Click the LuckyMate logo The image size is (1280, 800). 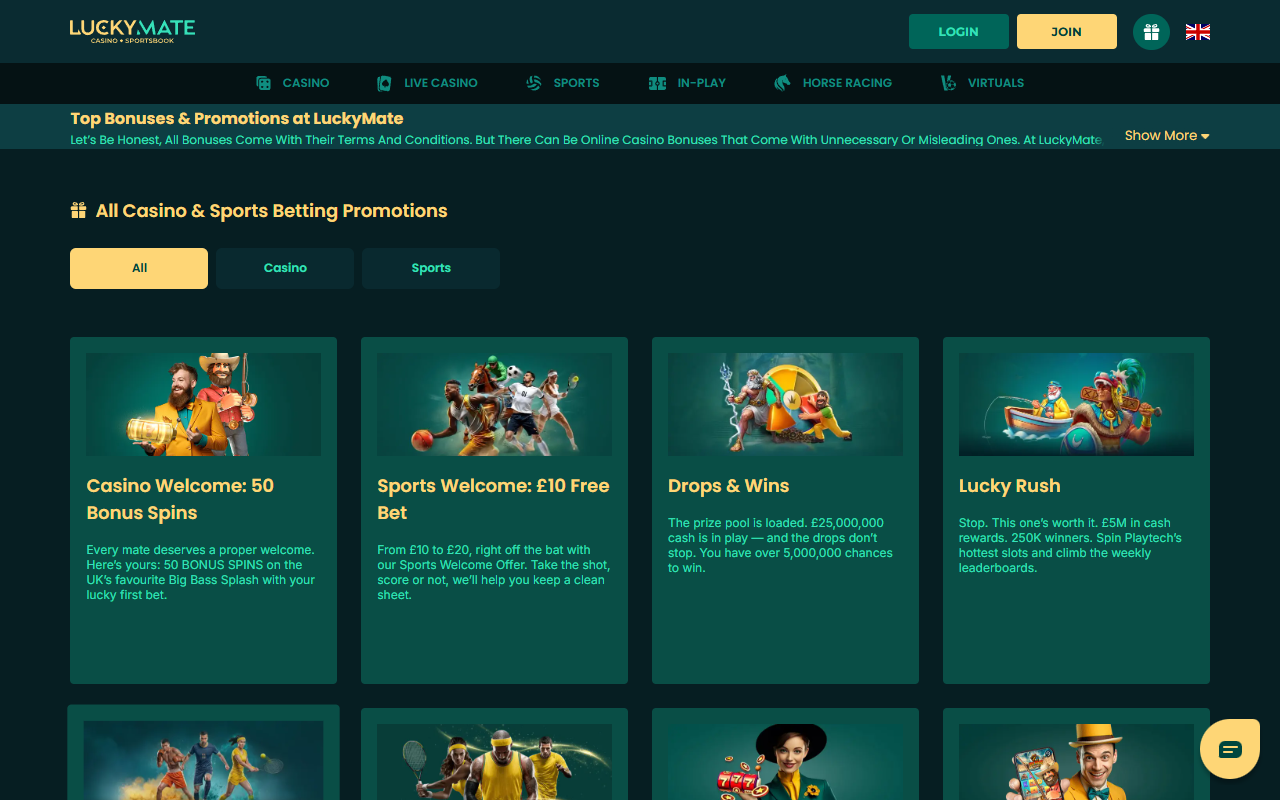[x=132, y=31]
